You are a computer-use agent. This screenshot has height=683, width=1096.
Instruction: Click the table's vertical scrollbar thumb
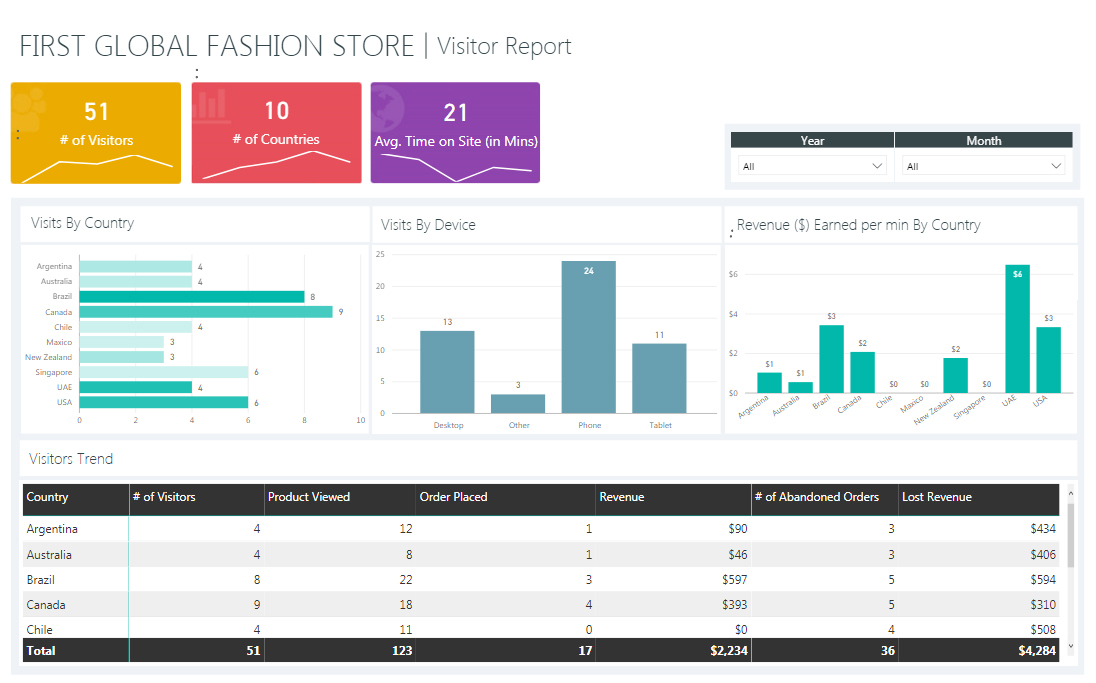point(1070,534)
